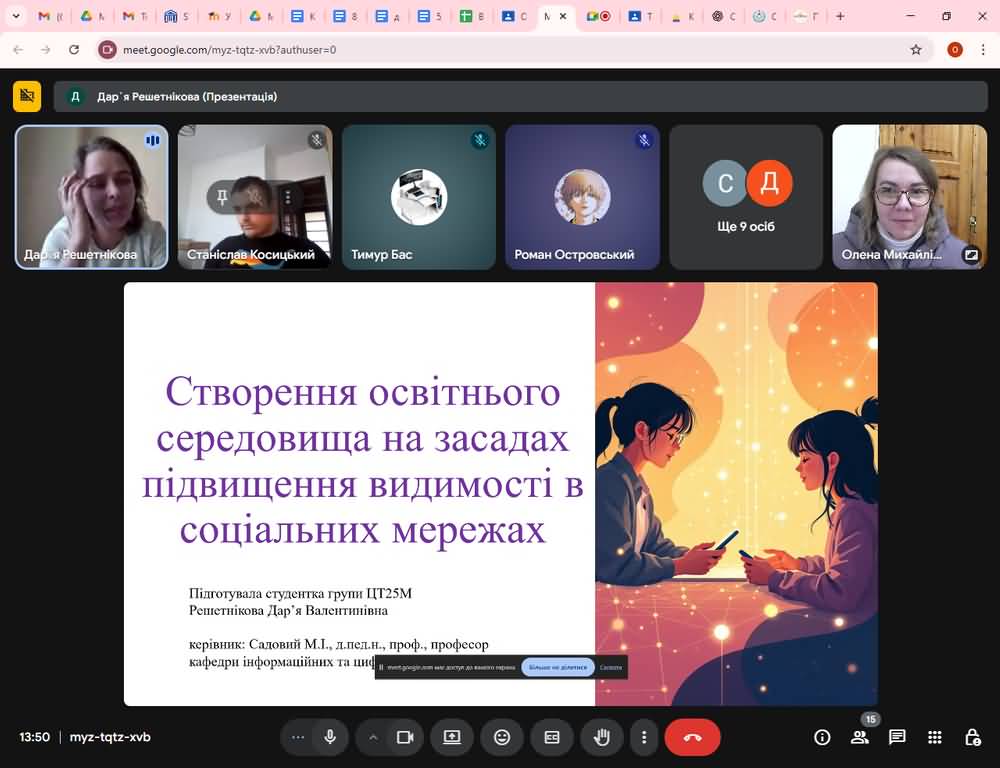Open audio settings dots beside microphone

tap(297, 737)
